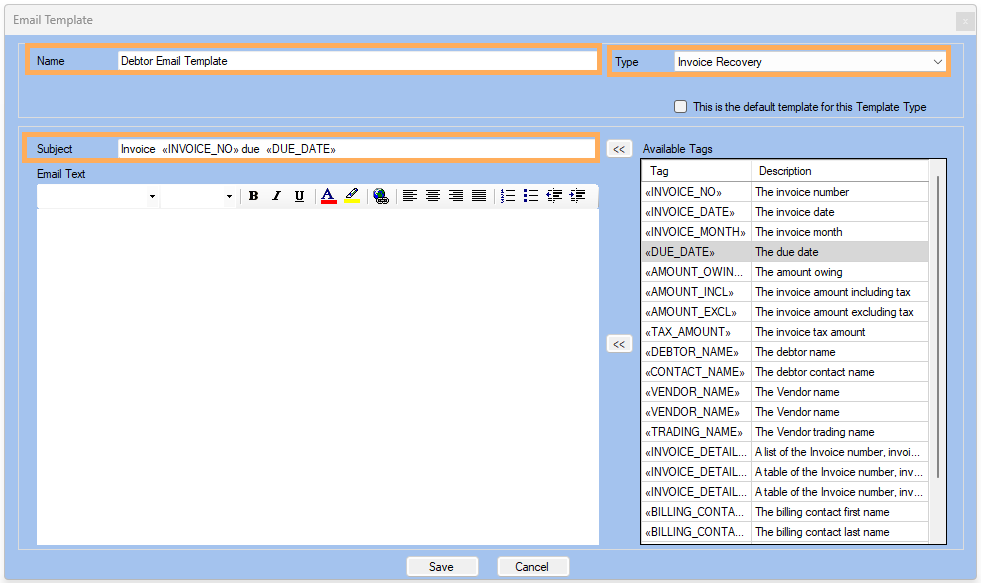Increase the indent of the email text
This screenshot has width=981, height=583.
click(x=577, y=196)
